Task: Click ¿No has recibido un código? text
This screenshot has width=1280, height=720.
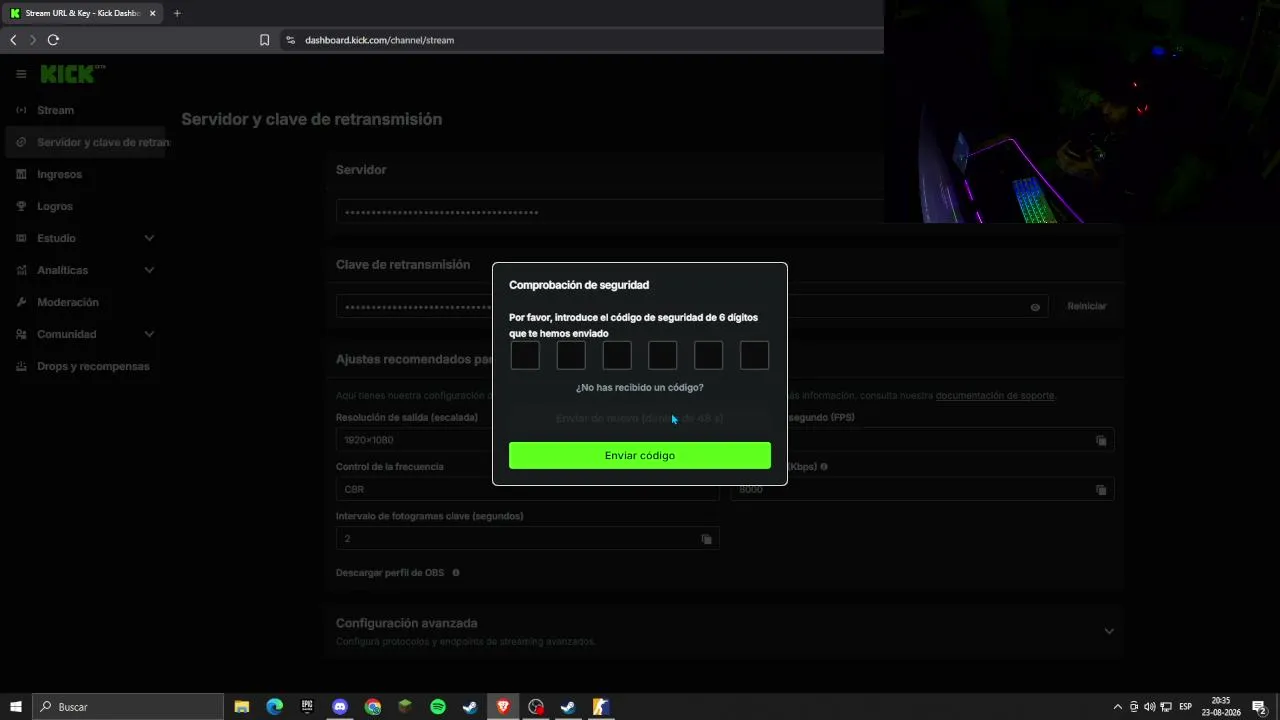Action: point(640,387)
